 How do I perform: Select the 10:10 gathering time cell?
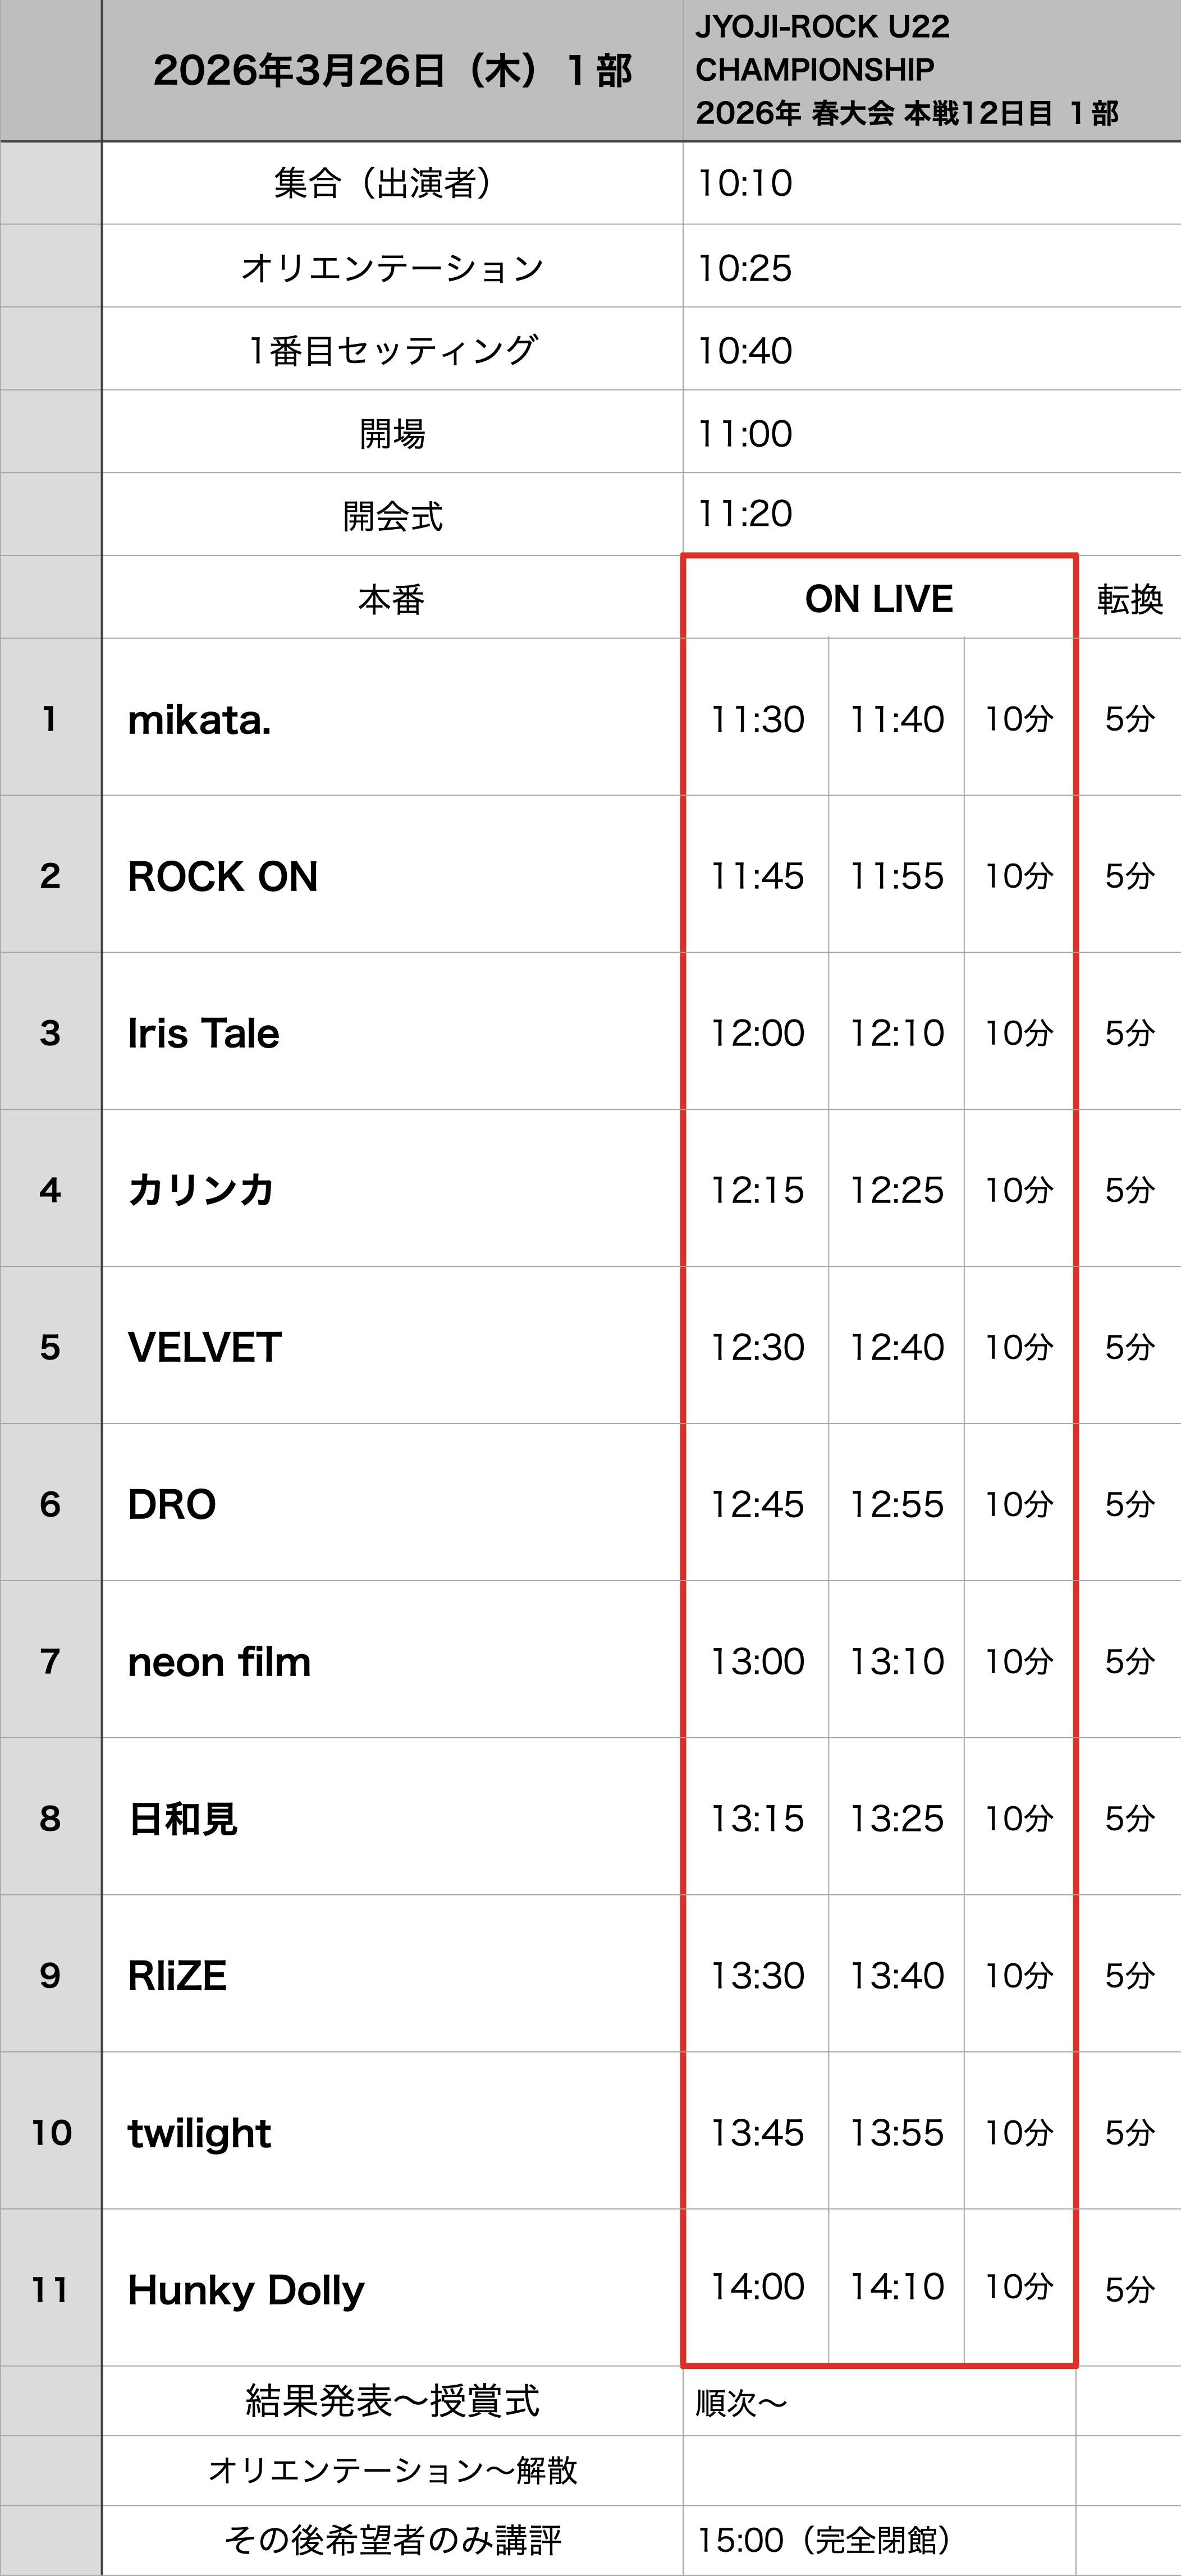pyautogui.click(x=745, y=184)
